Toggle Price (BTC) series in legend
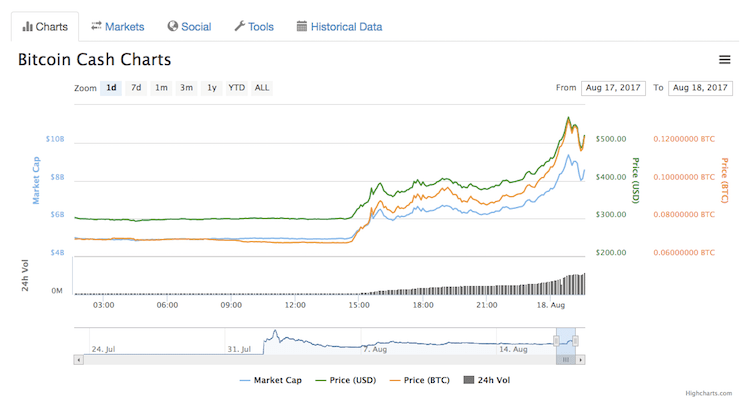The image size is (750, 407). pos(419,380)
